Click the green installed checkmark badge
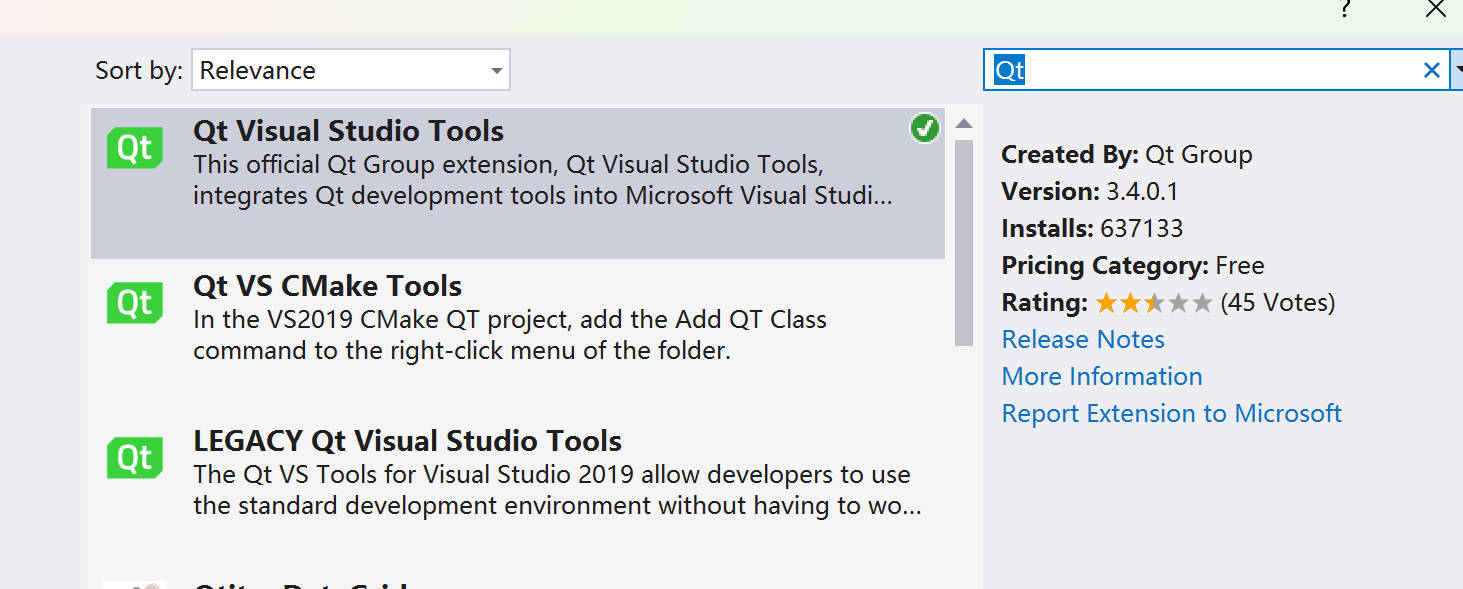Screen dimensions: 1463x589 tap(925, 129)
